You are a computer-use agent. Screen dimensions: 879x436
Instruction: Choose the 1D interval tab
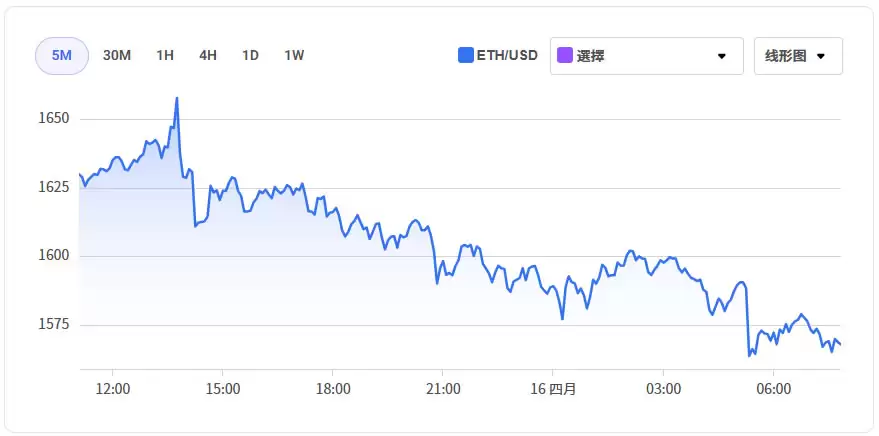point(250,56)
